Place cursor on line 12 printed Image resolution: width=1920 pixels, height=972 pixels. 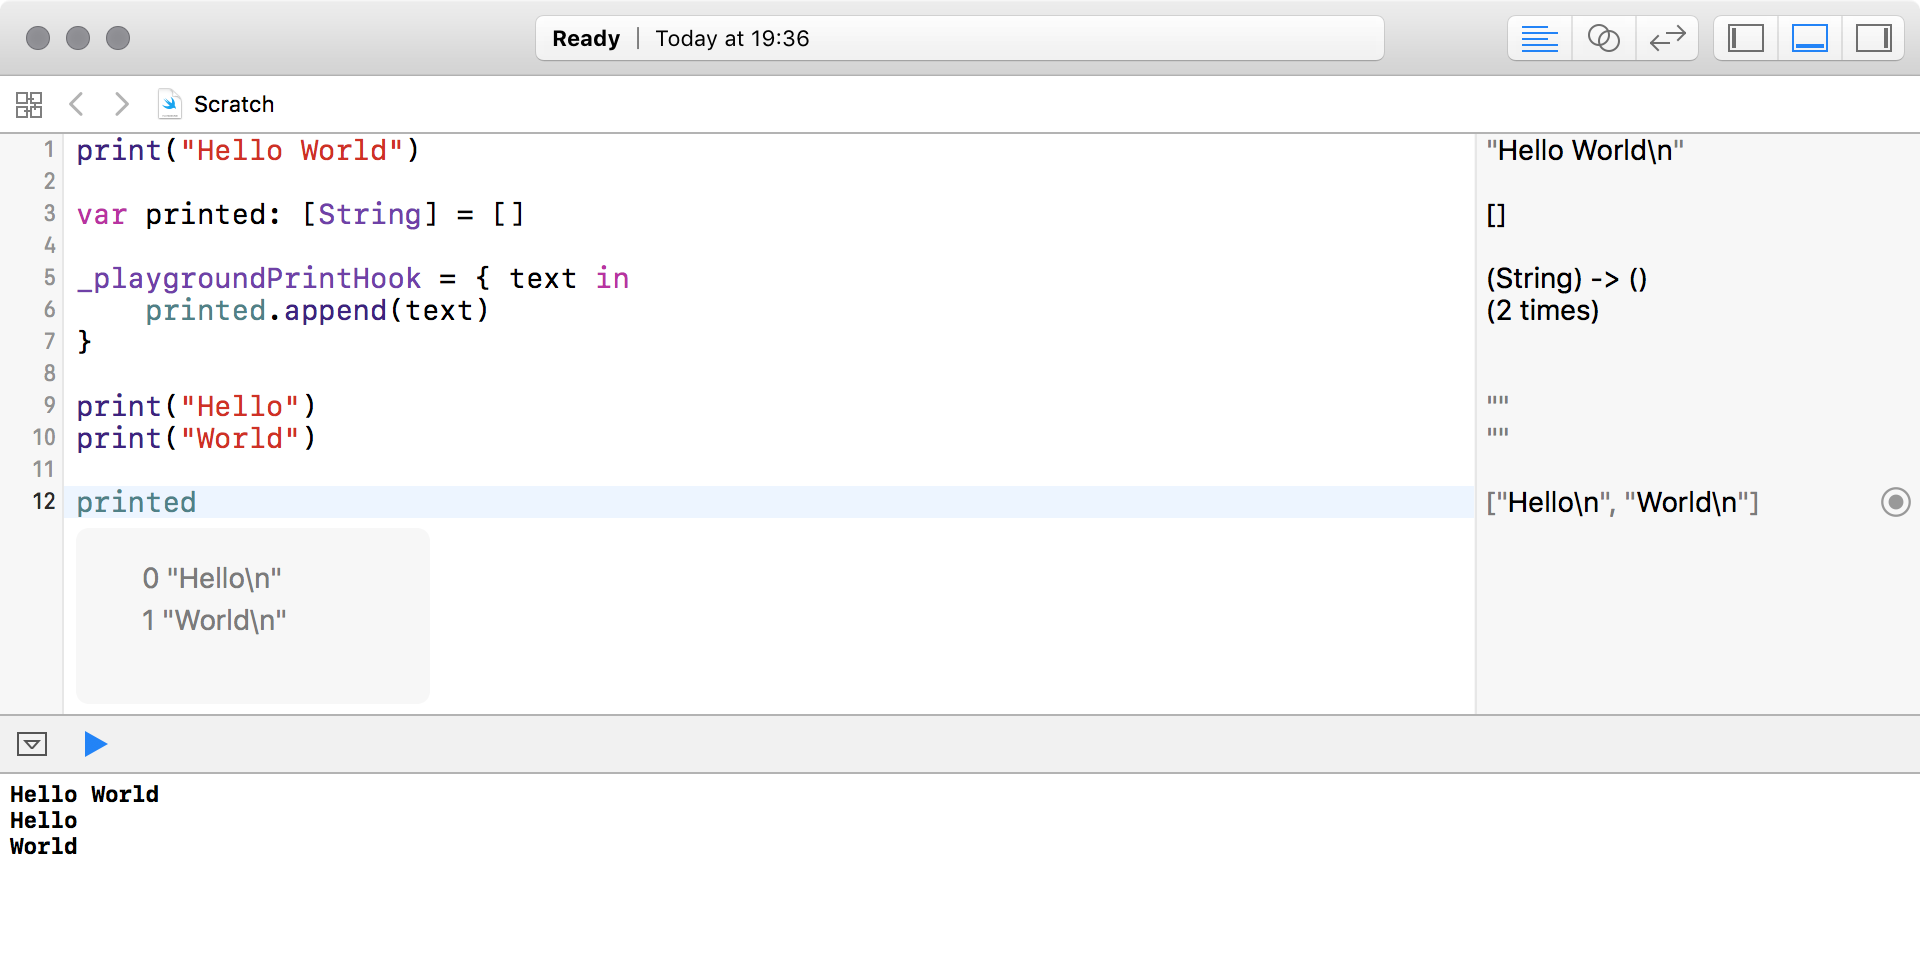pos(137,502)
